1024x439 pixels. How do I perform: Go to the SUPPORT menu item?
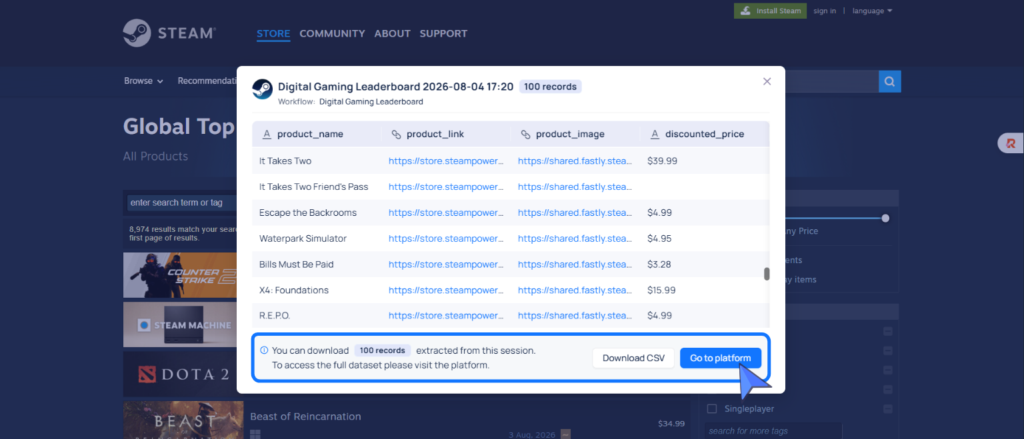coord(443,33)
